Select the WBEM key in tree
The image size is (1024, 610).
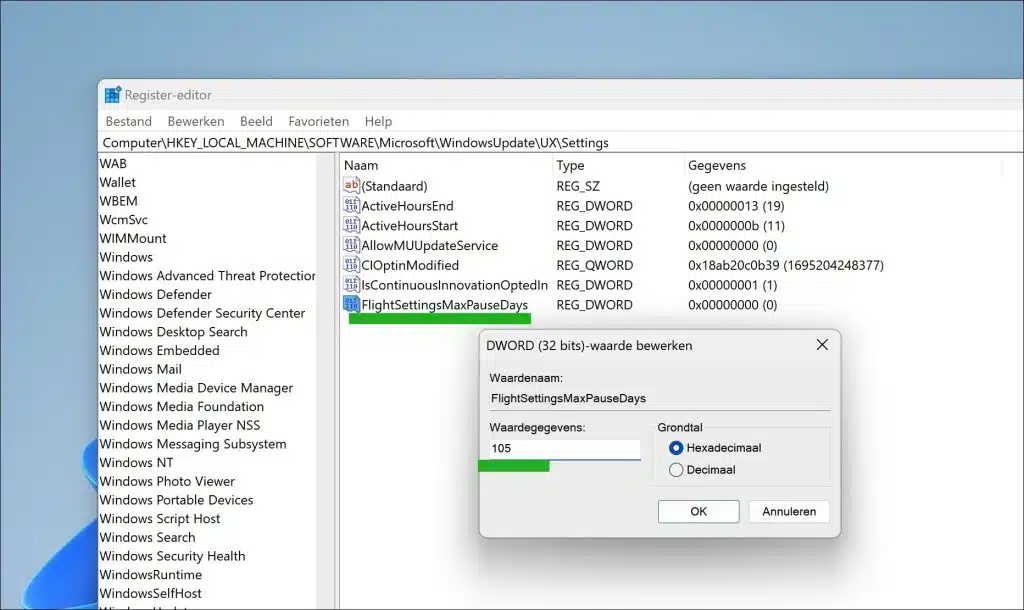pos(118,201)
